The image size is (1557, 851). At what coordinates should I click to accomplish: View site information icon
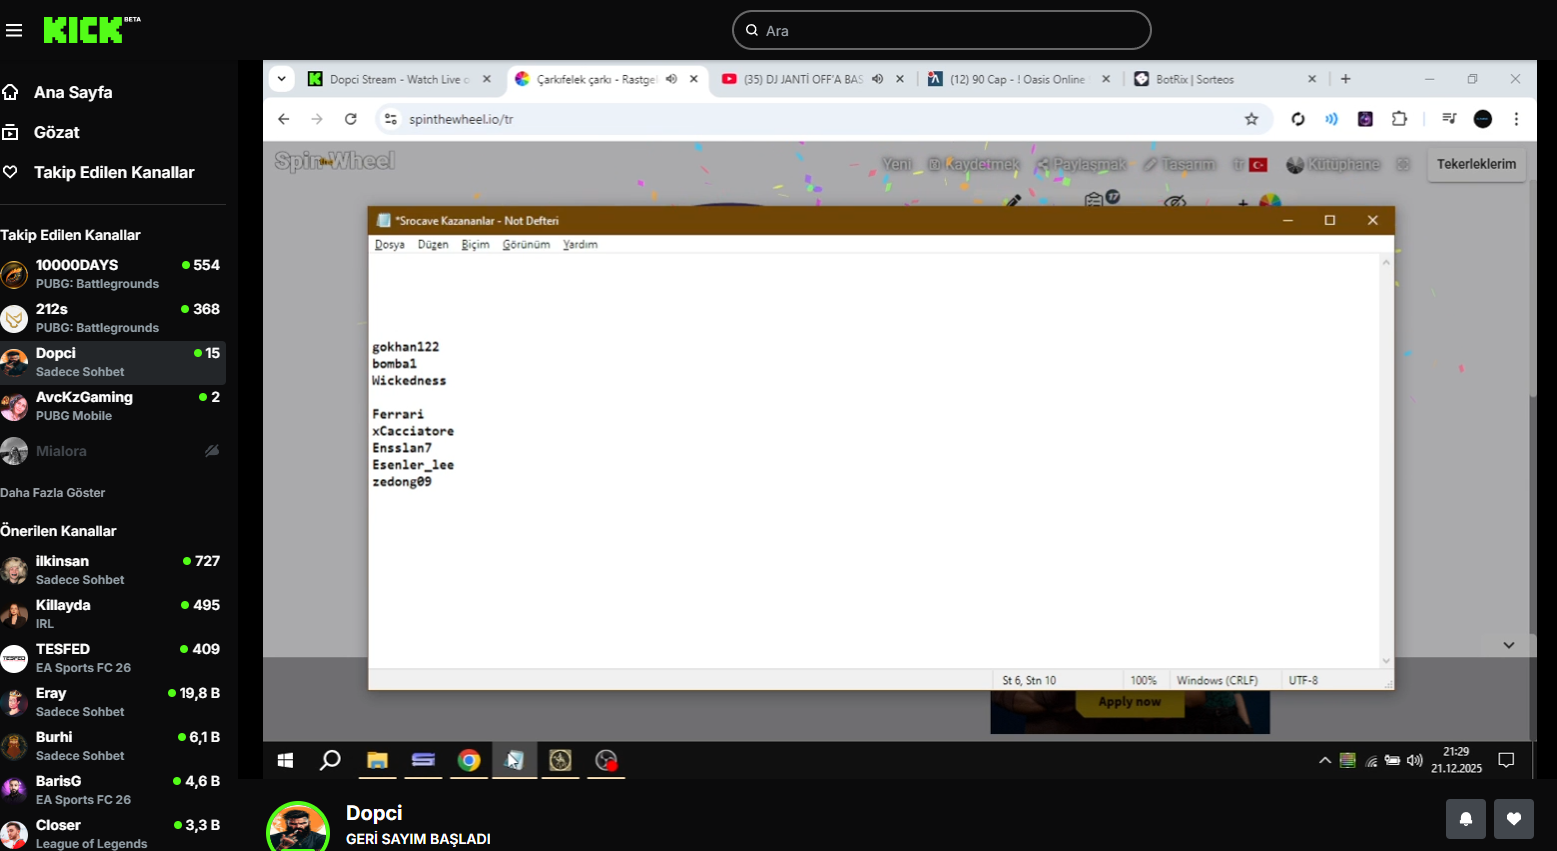[391, 119]
